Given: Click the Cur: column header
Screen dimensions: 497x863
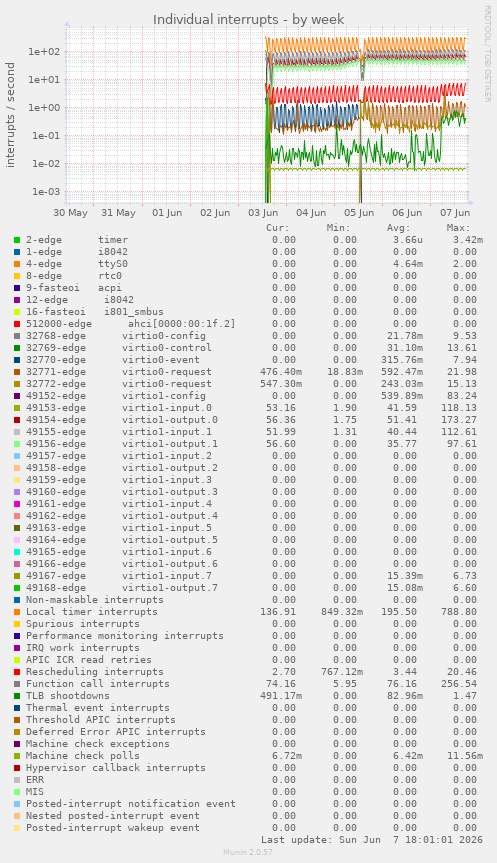Looking at the screenshot, I should (278, 228).
